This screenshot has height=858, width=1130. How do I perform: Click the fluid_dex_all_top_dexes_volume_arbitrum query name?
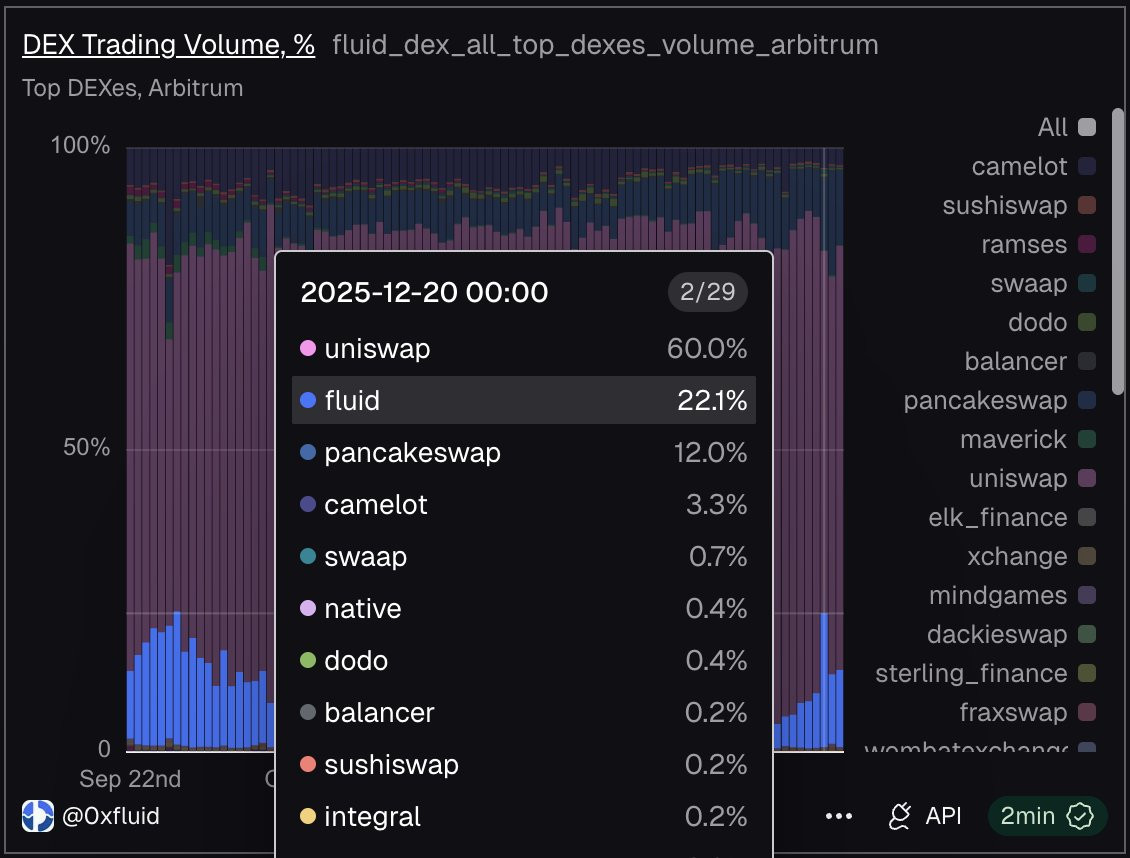coord(605,45)
